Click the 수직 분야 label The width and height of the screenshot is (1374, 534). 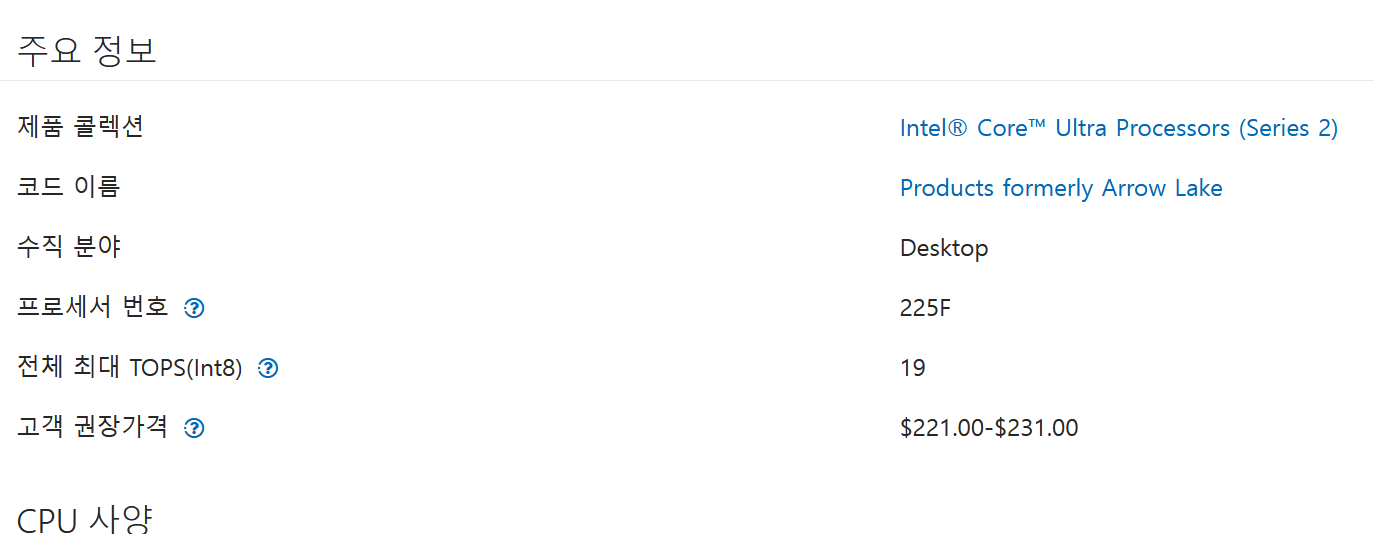(x=69, y=247)
